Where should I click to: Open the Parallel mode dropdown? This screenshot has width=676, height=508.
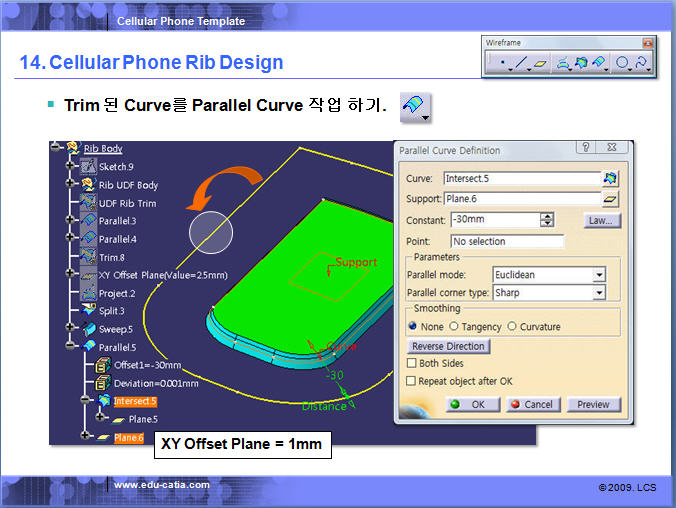click(x=599, y=275)
